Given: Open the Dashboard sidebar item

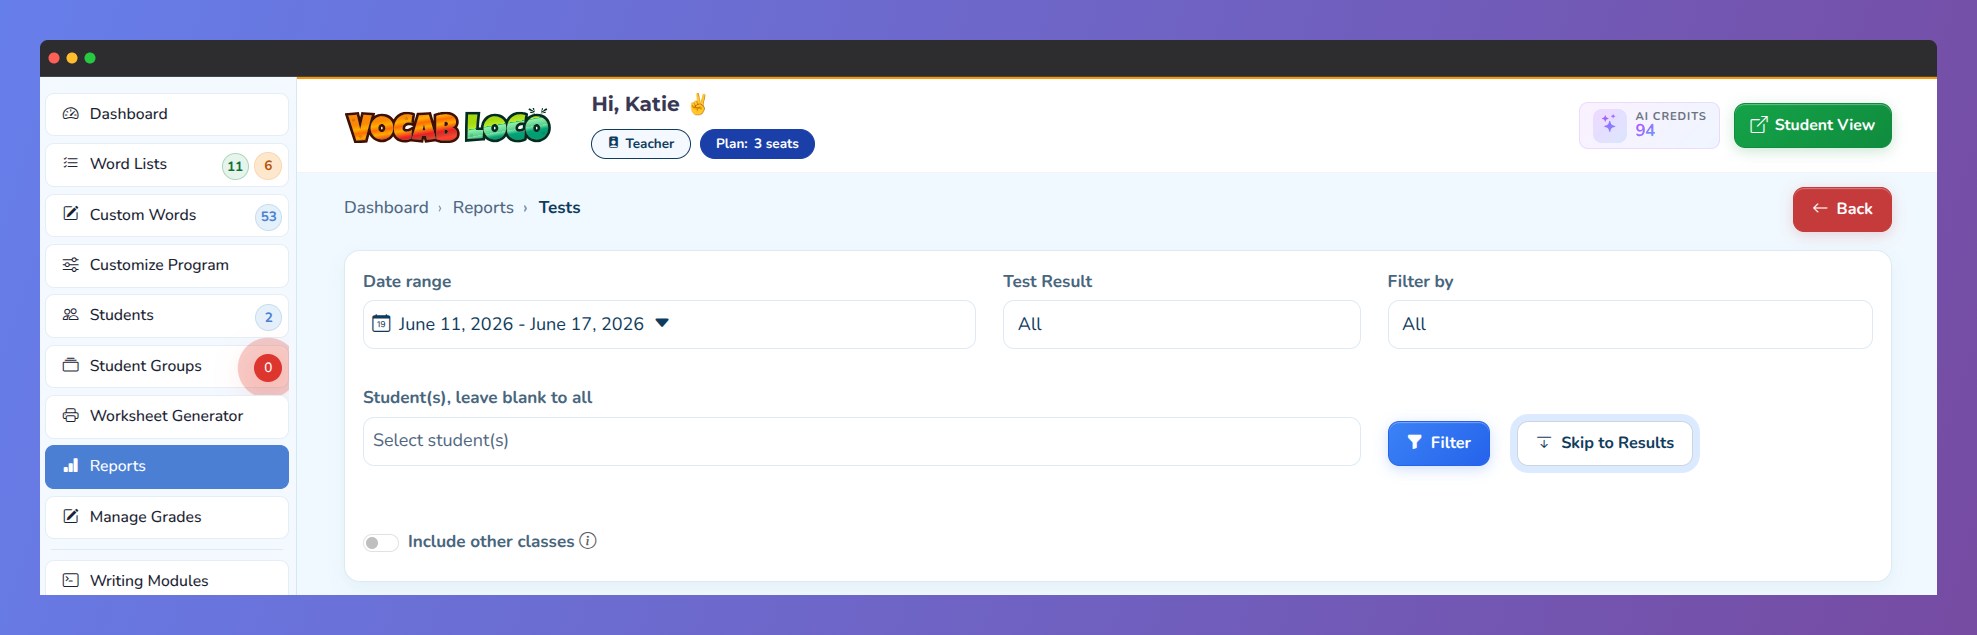Looking at the screenshot, I should (167, 114).
